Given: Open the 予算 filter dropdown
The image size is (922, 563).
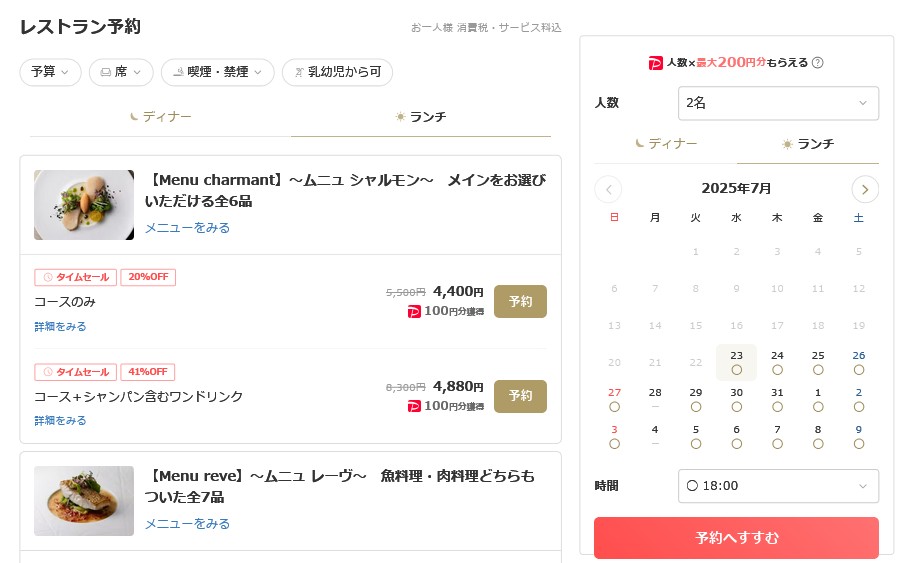Looking at the screenshot, I should tap(51, 72).
